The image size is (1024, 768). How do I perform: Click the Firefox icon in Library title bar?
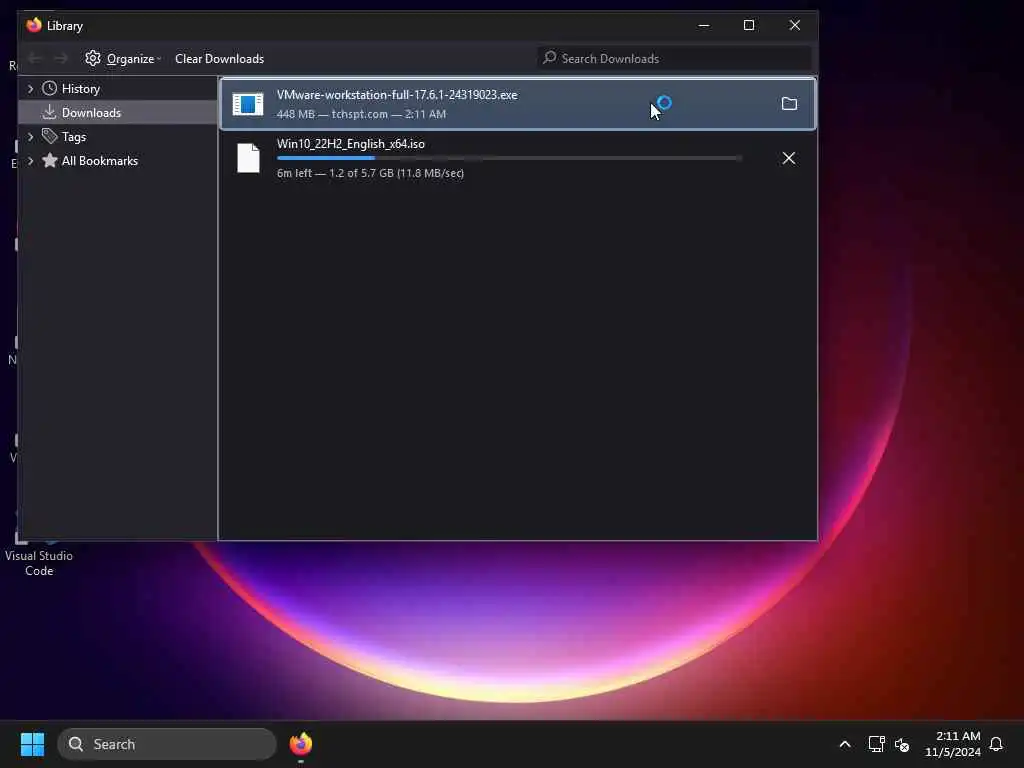click(x=34, y=25)
